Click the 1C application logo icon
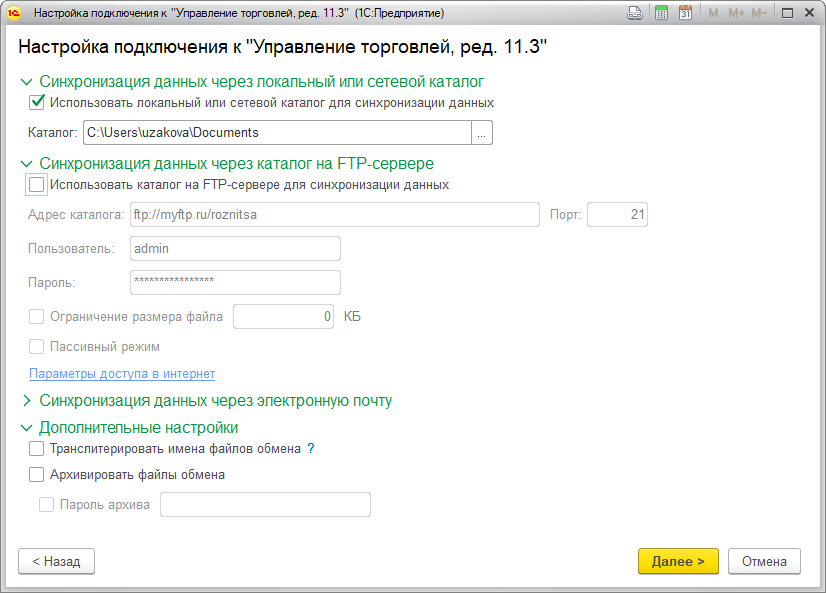The width and height of the screenshot is (826, 593). pos(14,13)
